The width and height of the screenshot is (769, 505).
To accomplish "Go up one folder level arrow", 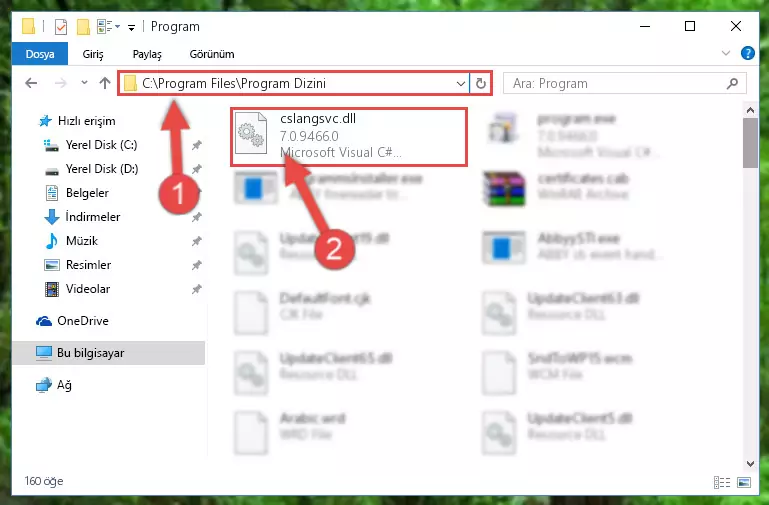I will (x=104, y=83).
